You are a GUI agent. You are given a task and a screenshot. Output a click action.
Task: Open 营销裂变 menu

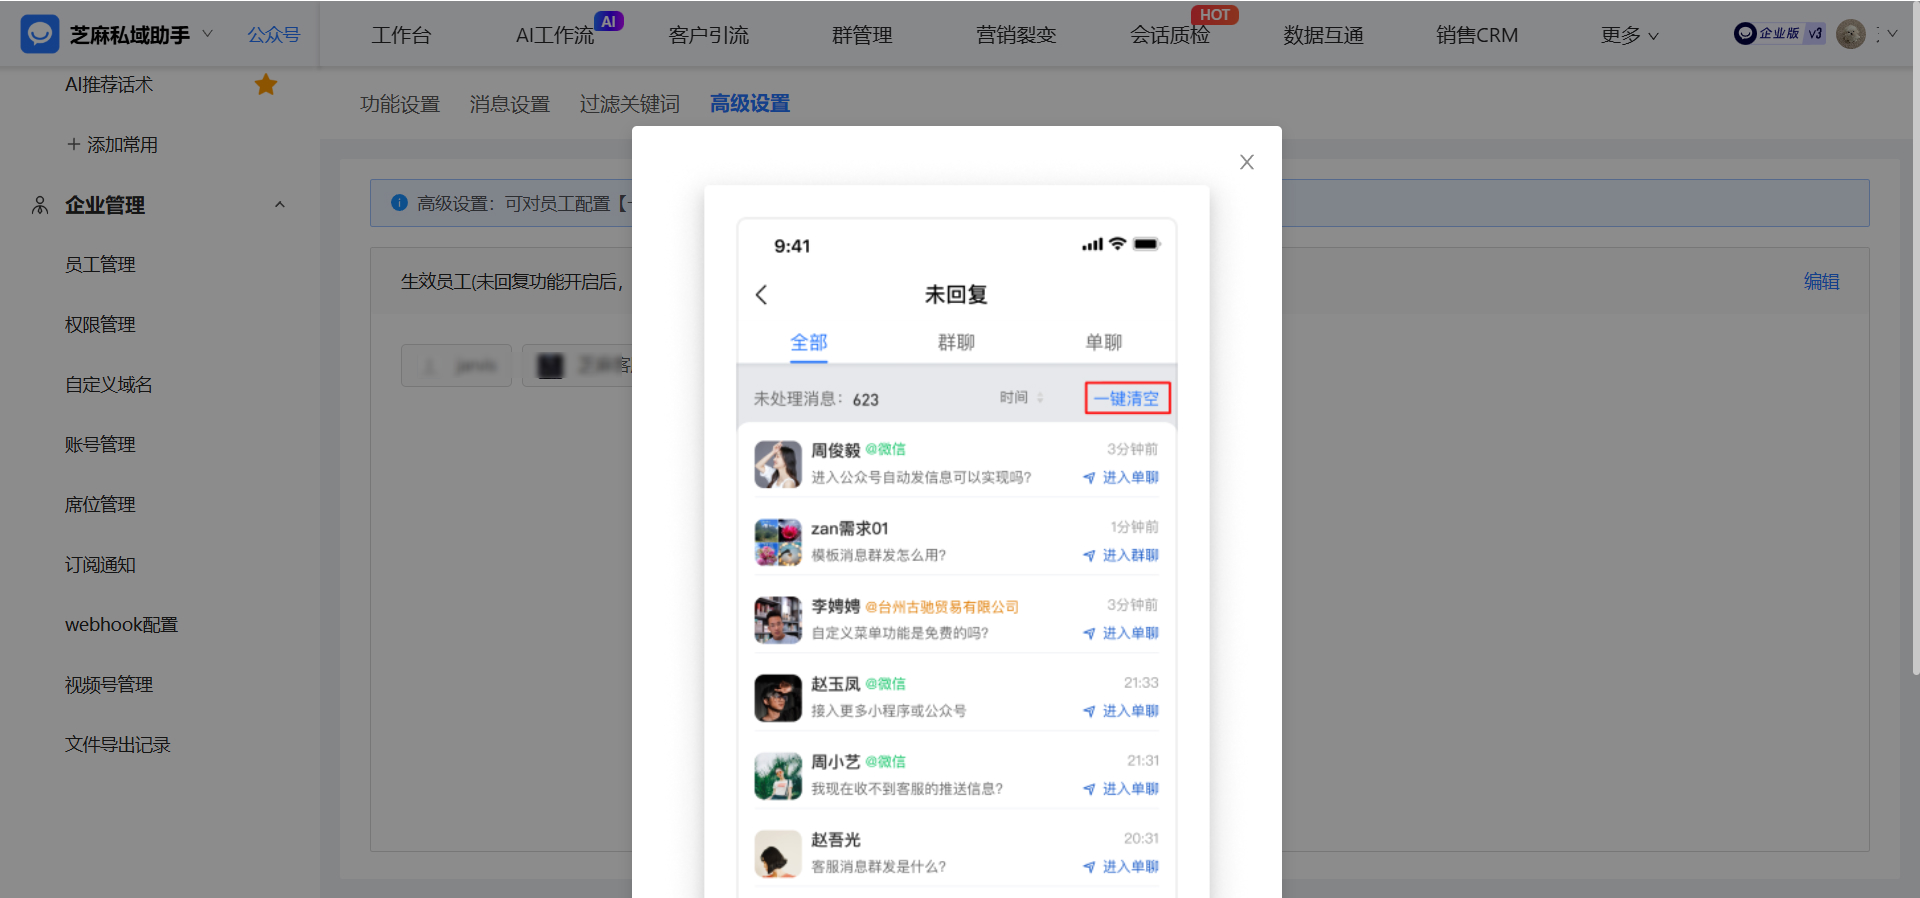coord(1016,35)
